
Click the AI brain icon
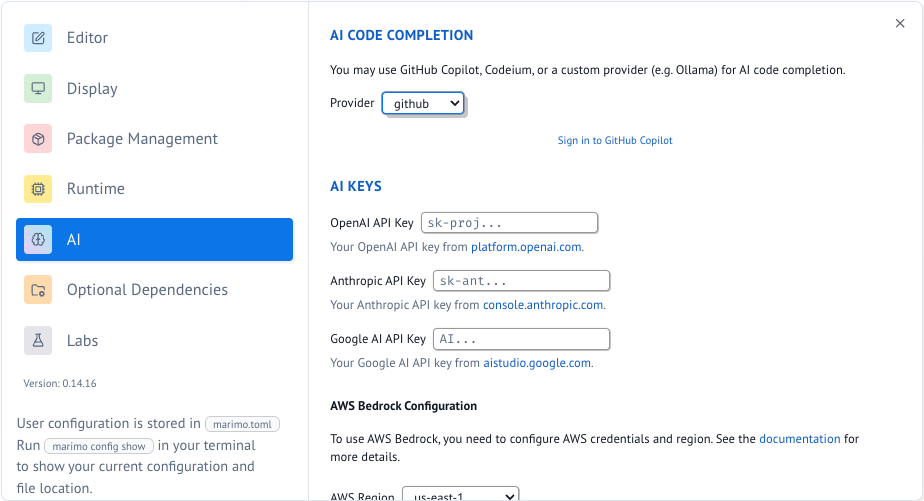(x=38, y=240)
